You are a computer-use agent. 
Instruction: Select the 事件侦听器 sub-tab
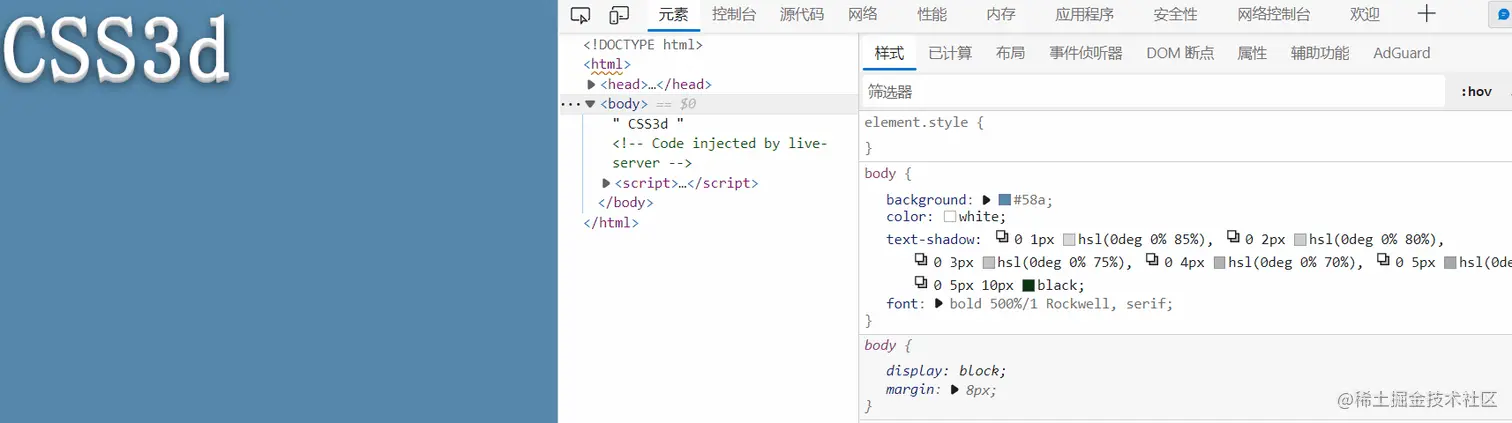[1086, 53]
